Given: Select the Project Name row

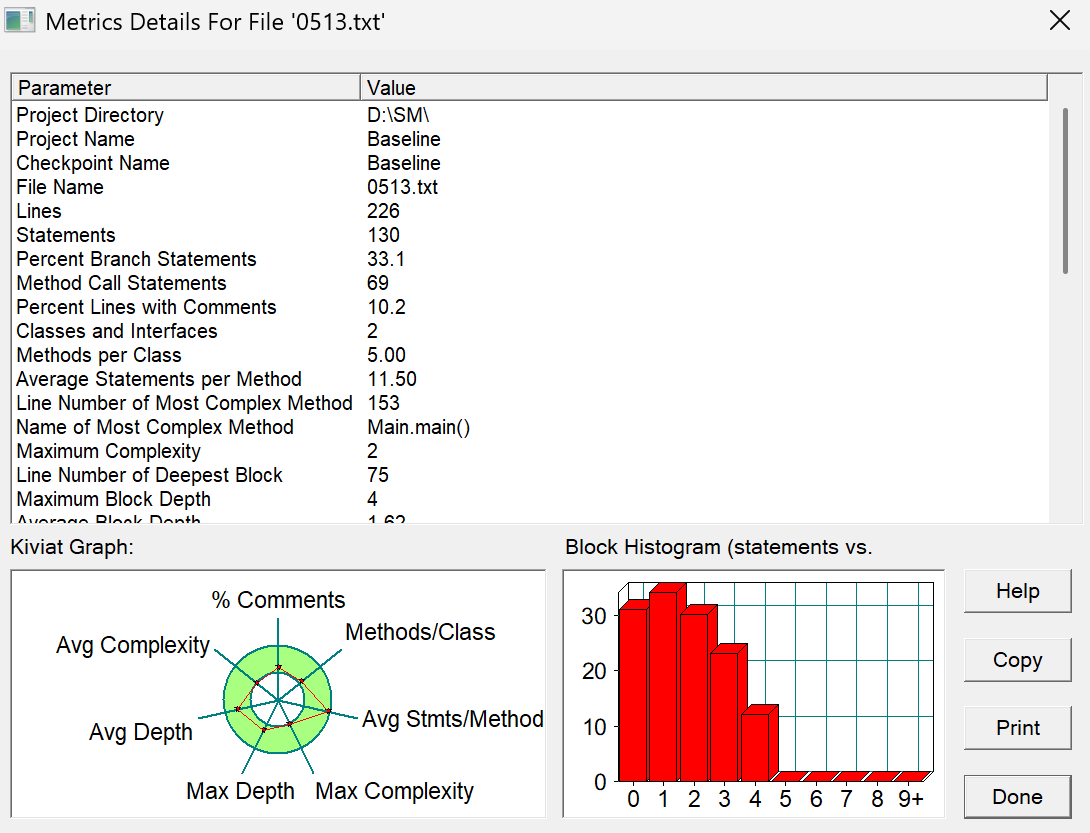Looking at the screenshot, I should click(530, 139).
